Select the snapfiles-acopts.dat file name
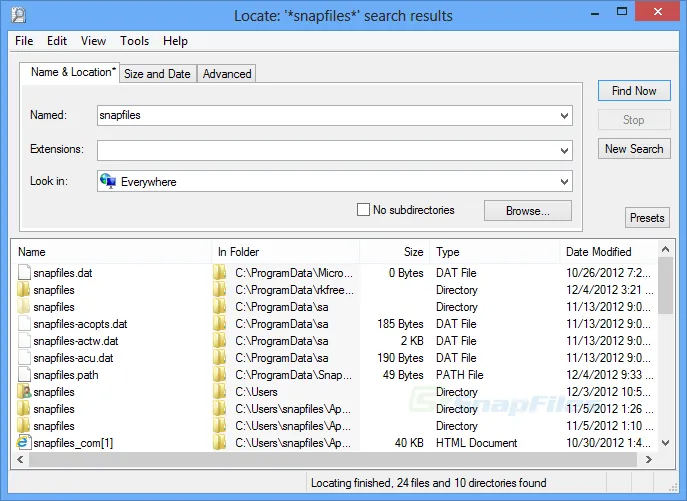The height and width of the screenshot is (501, 687). [80, 324]
